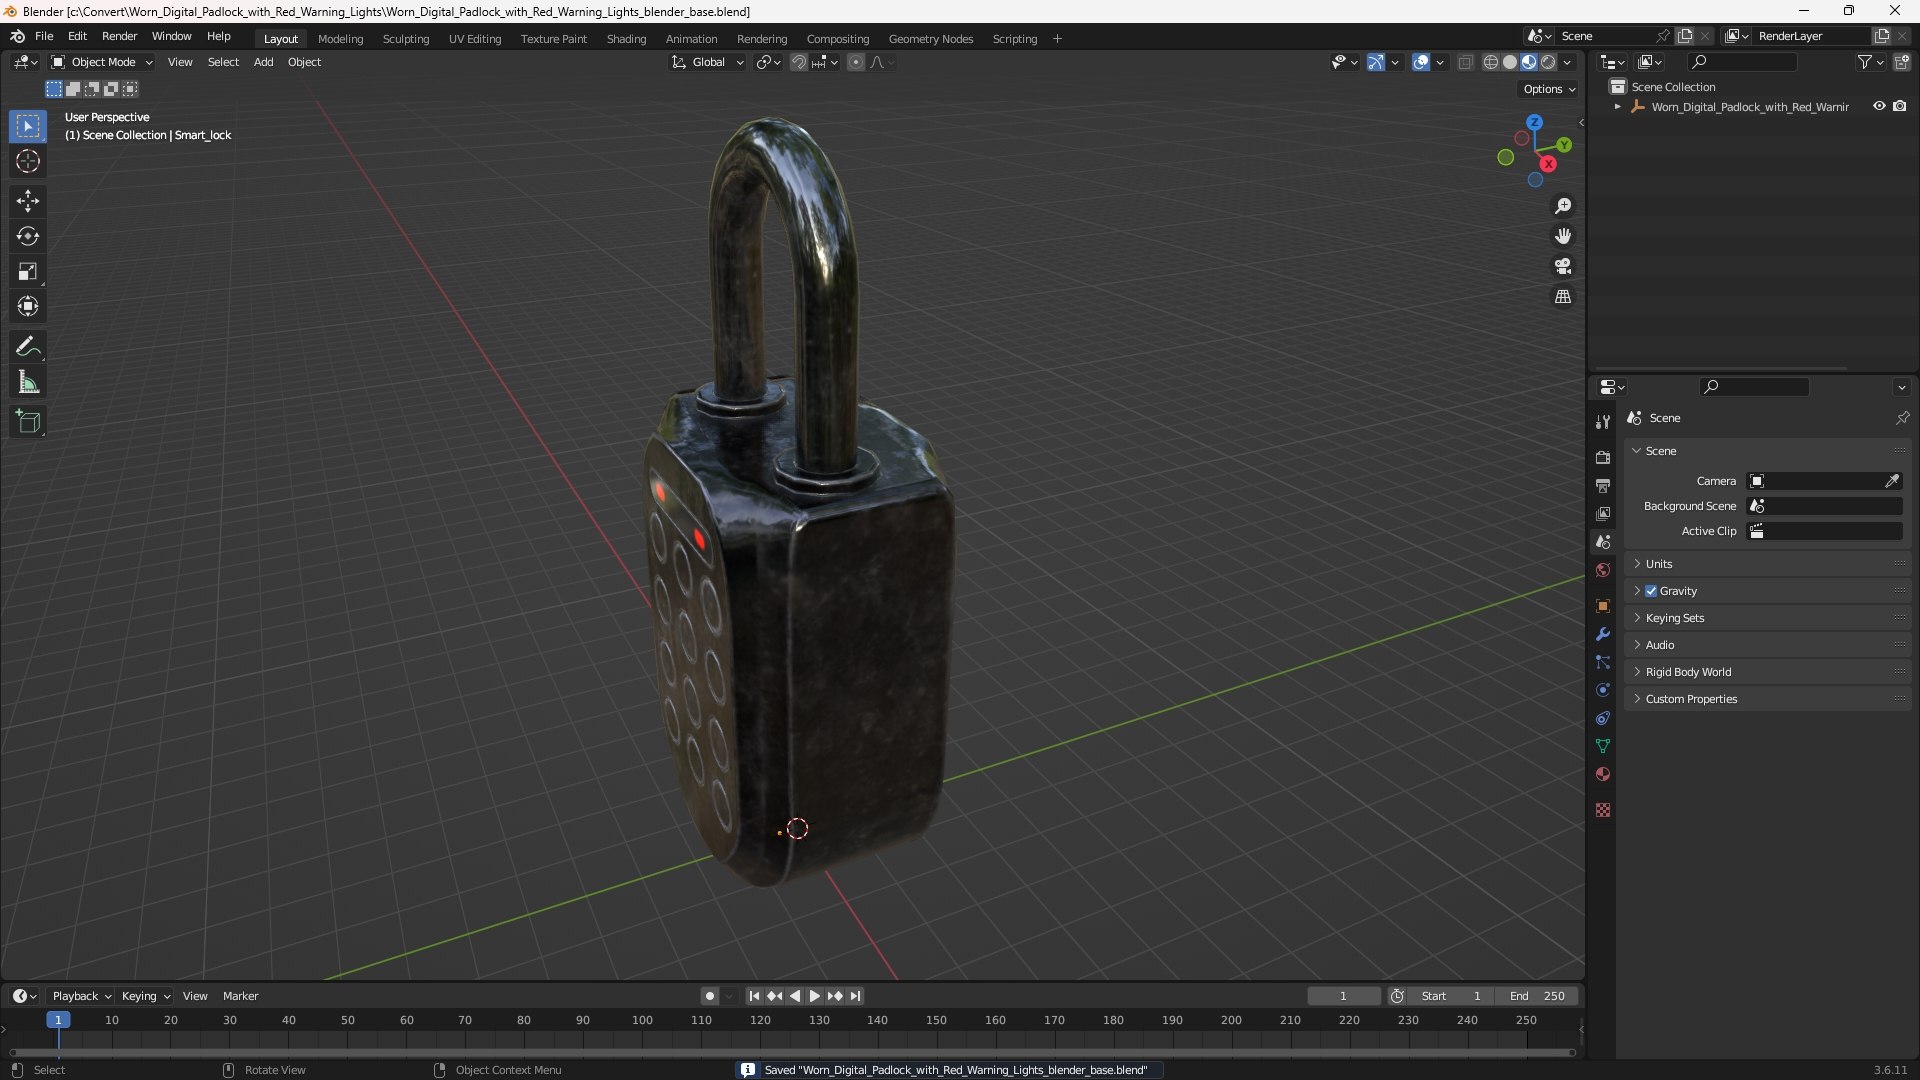Screen dimensions: 1920x1080
Task: Open the Options dropdown in viewport
Action: (1549, 89)
